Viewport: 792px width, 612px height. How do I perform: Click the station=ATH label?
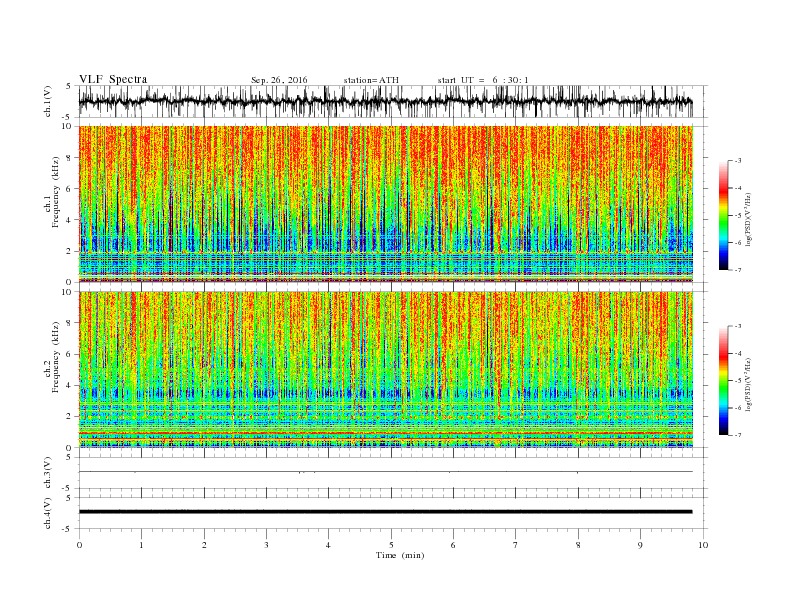pyautogui.click(x=371, y=80)
